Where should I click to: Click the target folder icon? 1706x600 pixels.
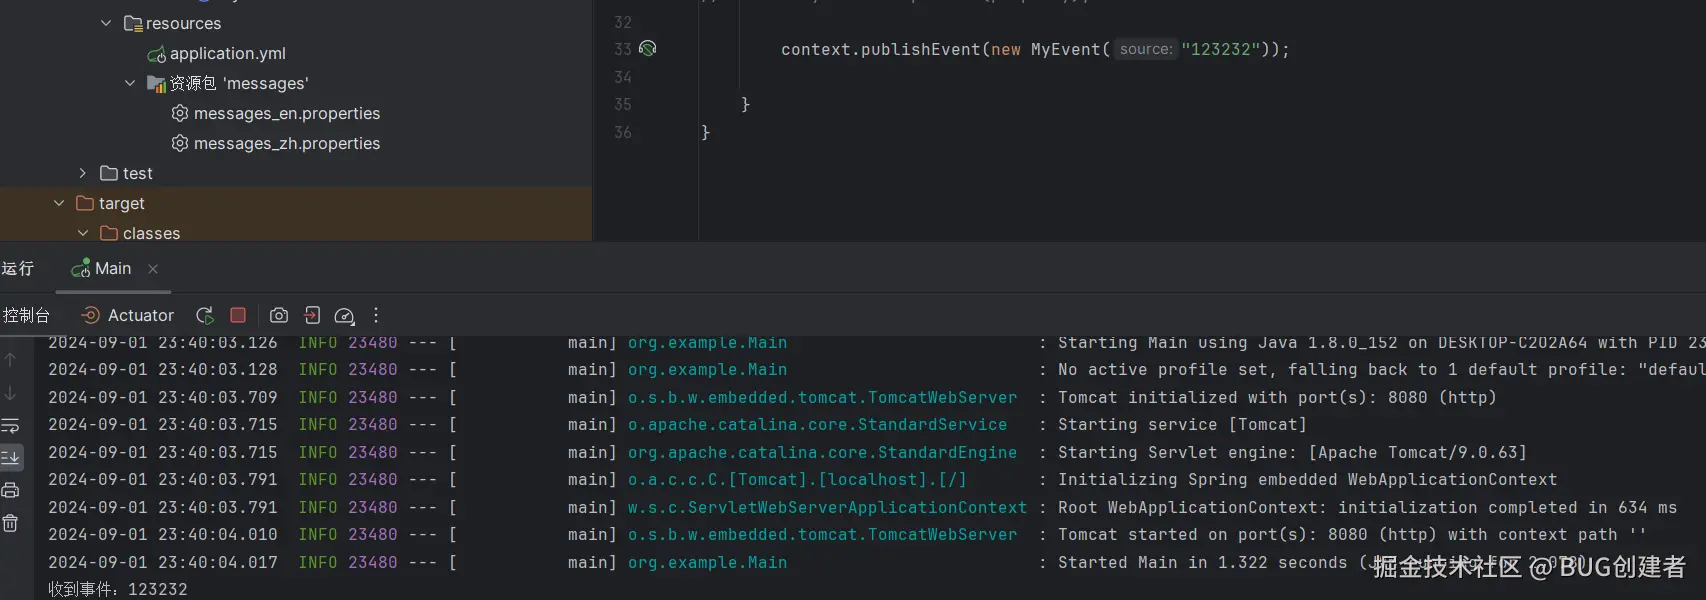tap(85, 203)
